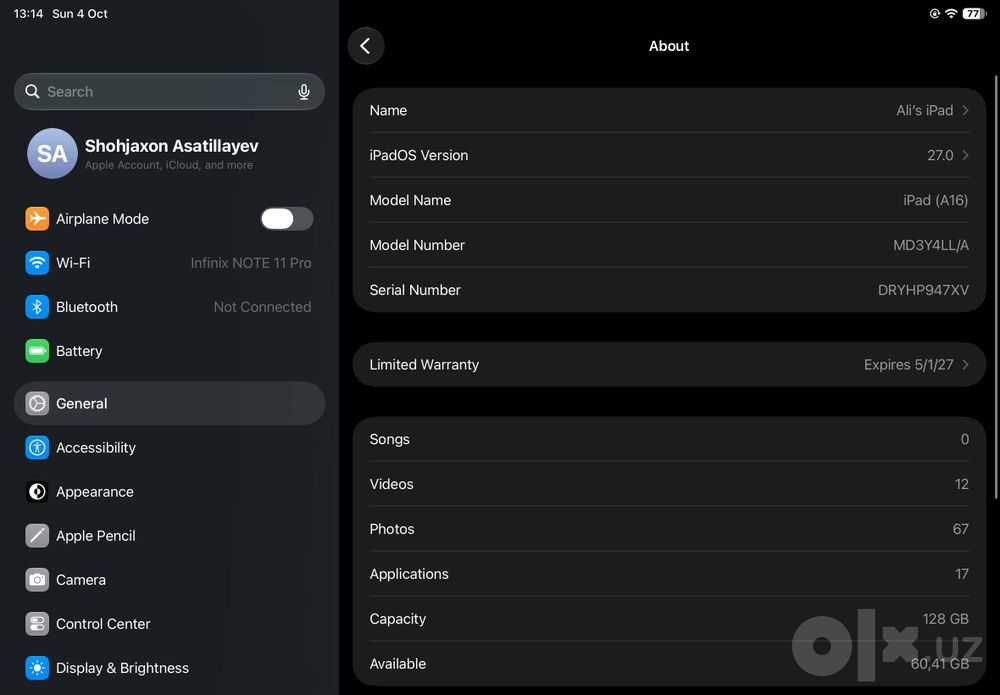The height and width of the screenshot is (695, 1000).
Task: Toggle the Airplane Mode switch
Action: pos(287,219)
